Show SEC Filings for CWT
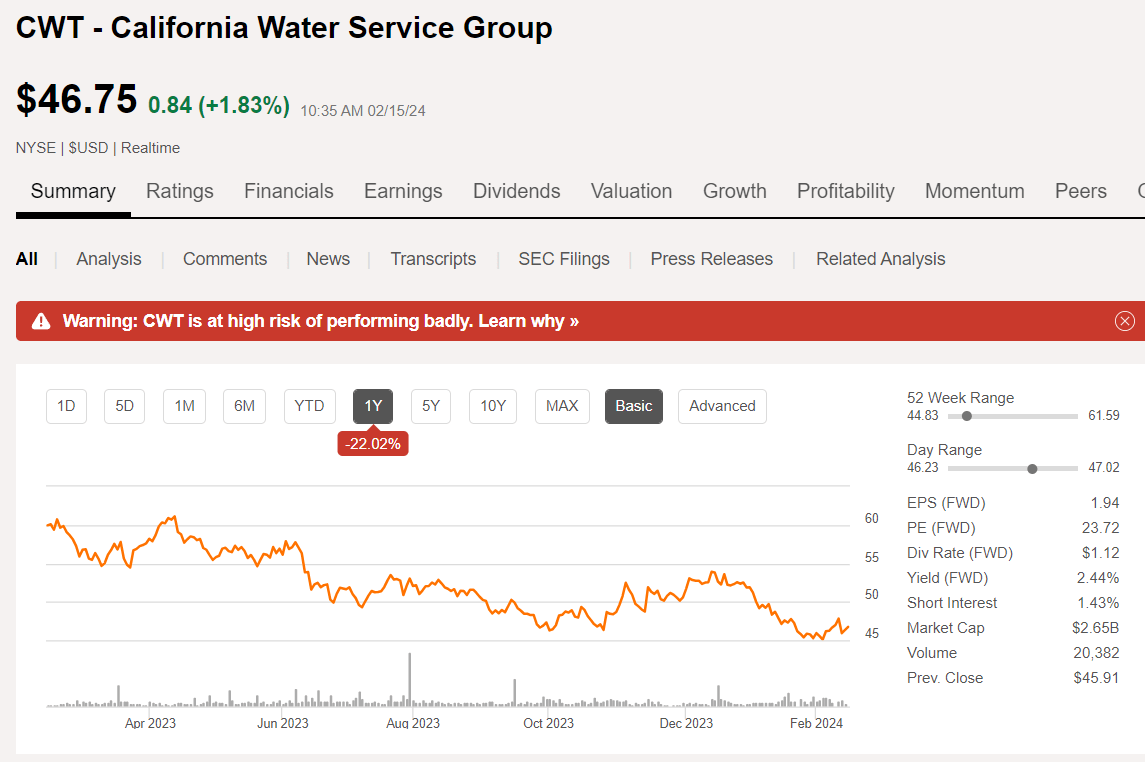The width and height of the screenshot is (1145, 762). click(x=564, y=258)
